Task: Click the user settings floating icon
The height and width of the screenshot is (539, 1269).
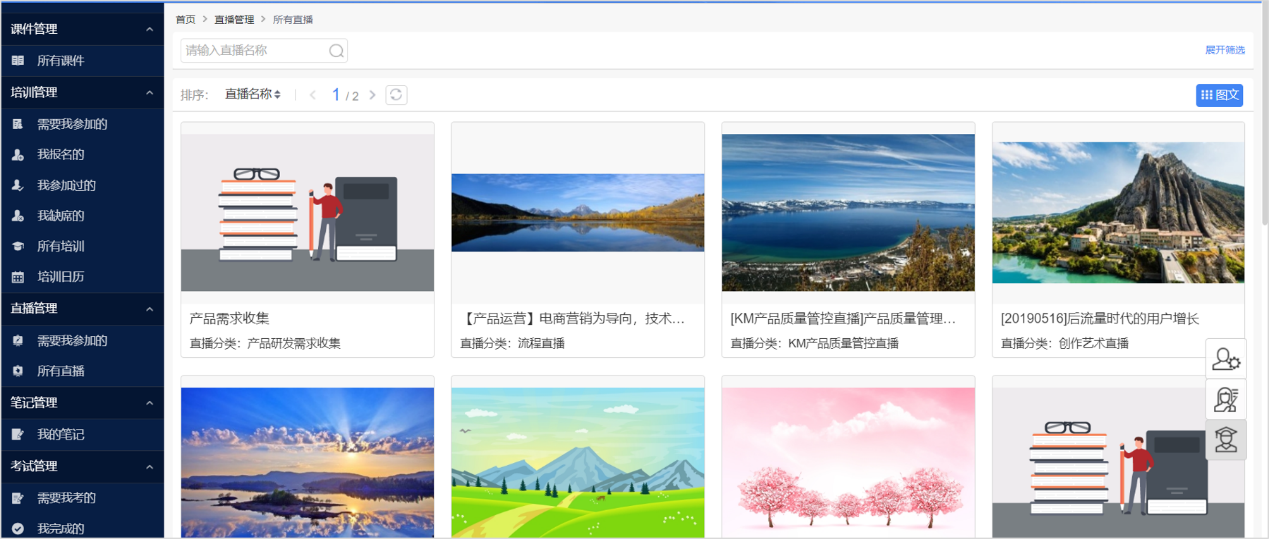Action: pos(1226,359)
